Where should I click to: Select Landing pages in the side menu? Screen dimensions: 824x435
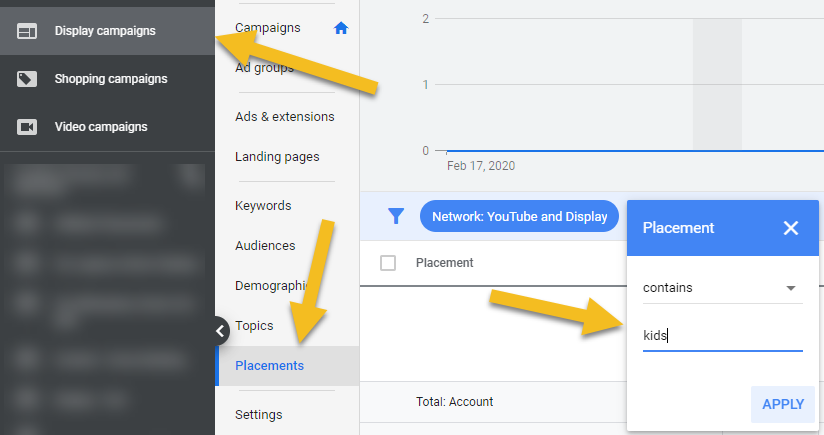coord(277,157)
